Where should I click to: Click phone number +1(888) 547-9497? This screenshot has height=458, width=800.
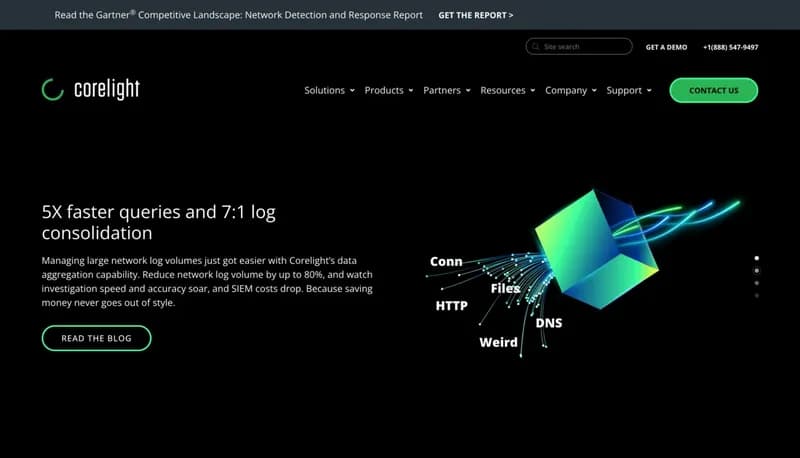[x=731, y=47]
